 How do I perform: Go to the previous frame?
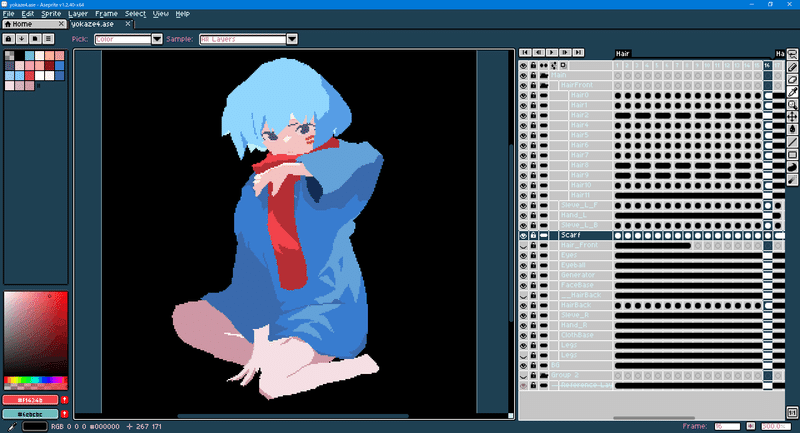(539, 53)
